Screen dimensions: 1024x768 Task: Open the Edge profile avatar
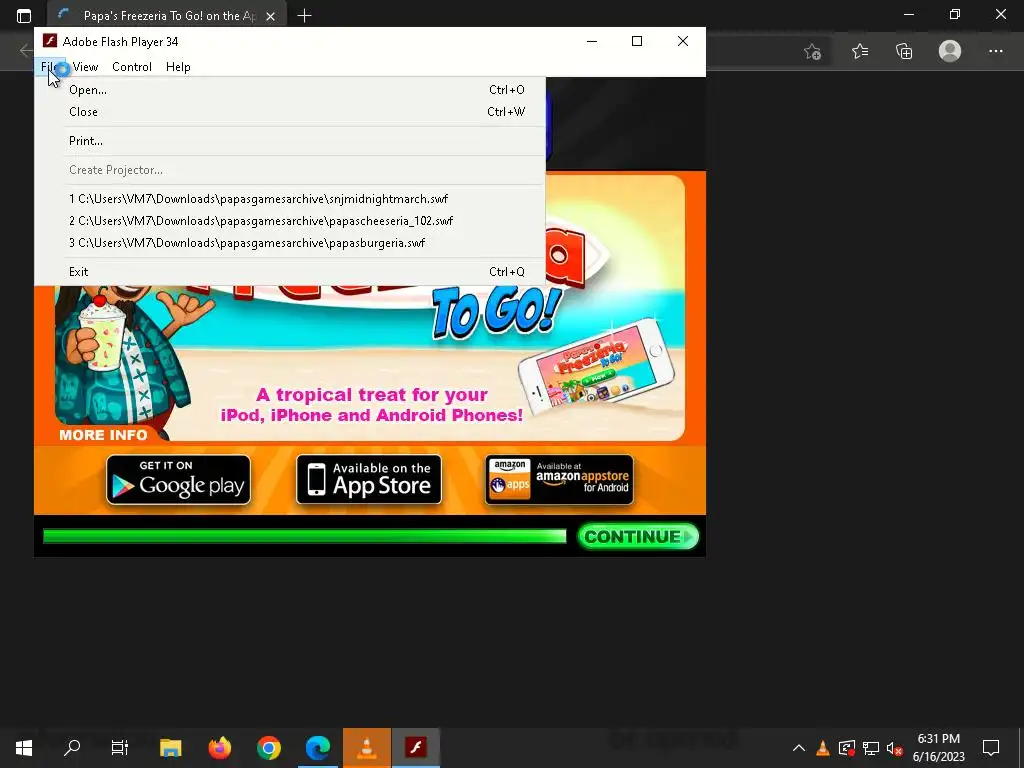950,51
